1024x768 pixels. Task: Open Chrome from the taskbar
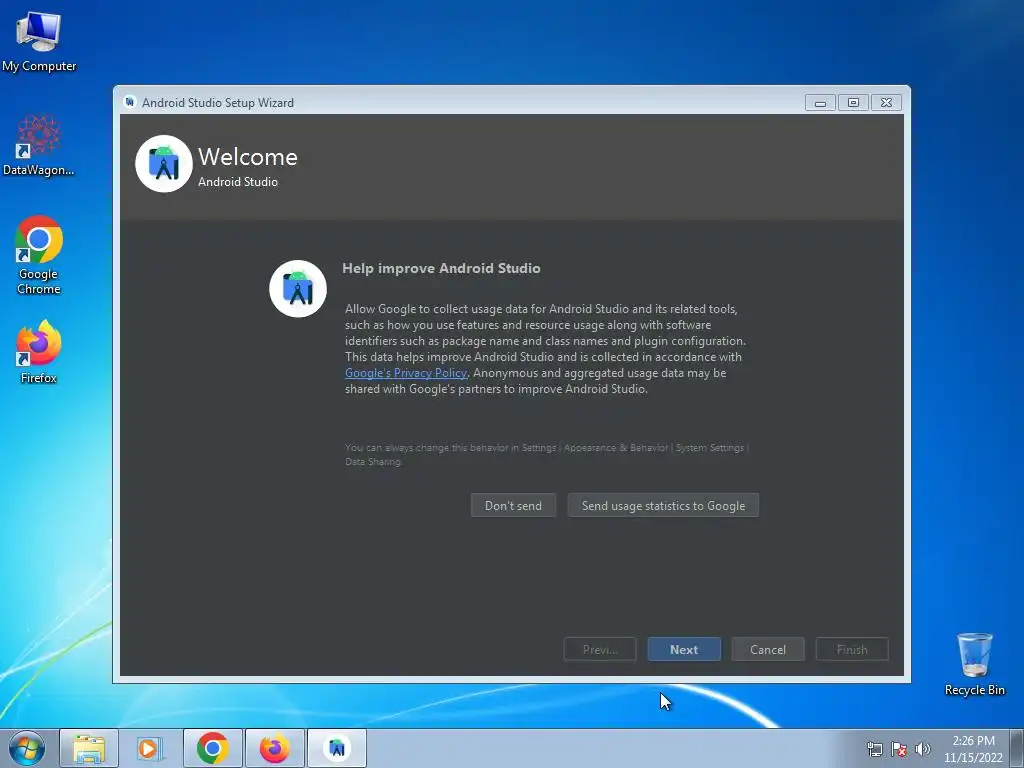click(x=212, y=748)
